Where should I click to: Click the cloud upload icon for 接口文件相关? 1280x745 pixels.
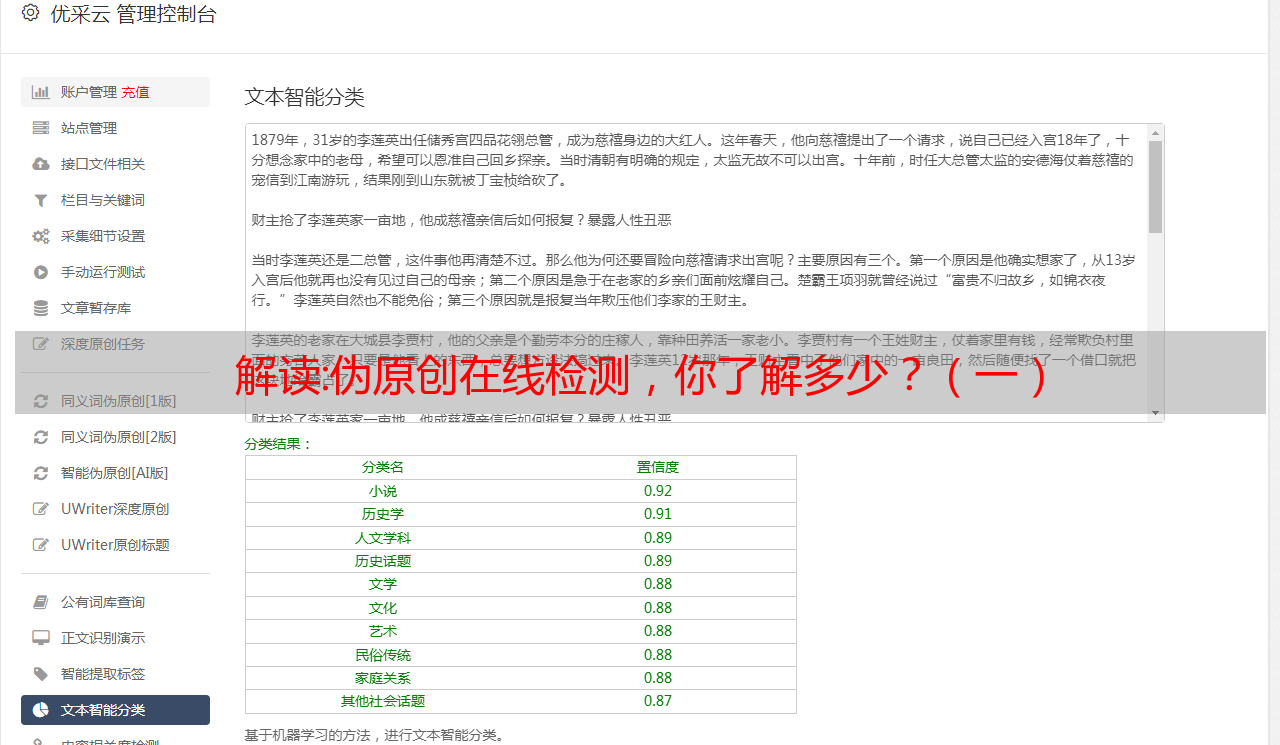click(x=41, y=164)
